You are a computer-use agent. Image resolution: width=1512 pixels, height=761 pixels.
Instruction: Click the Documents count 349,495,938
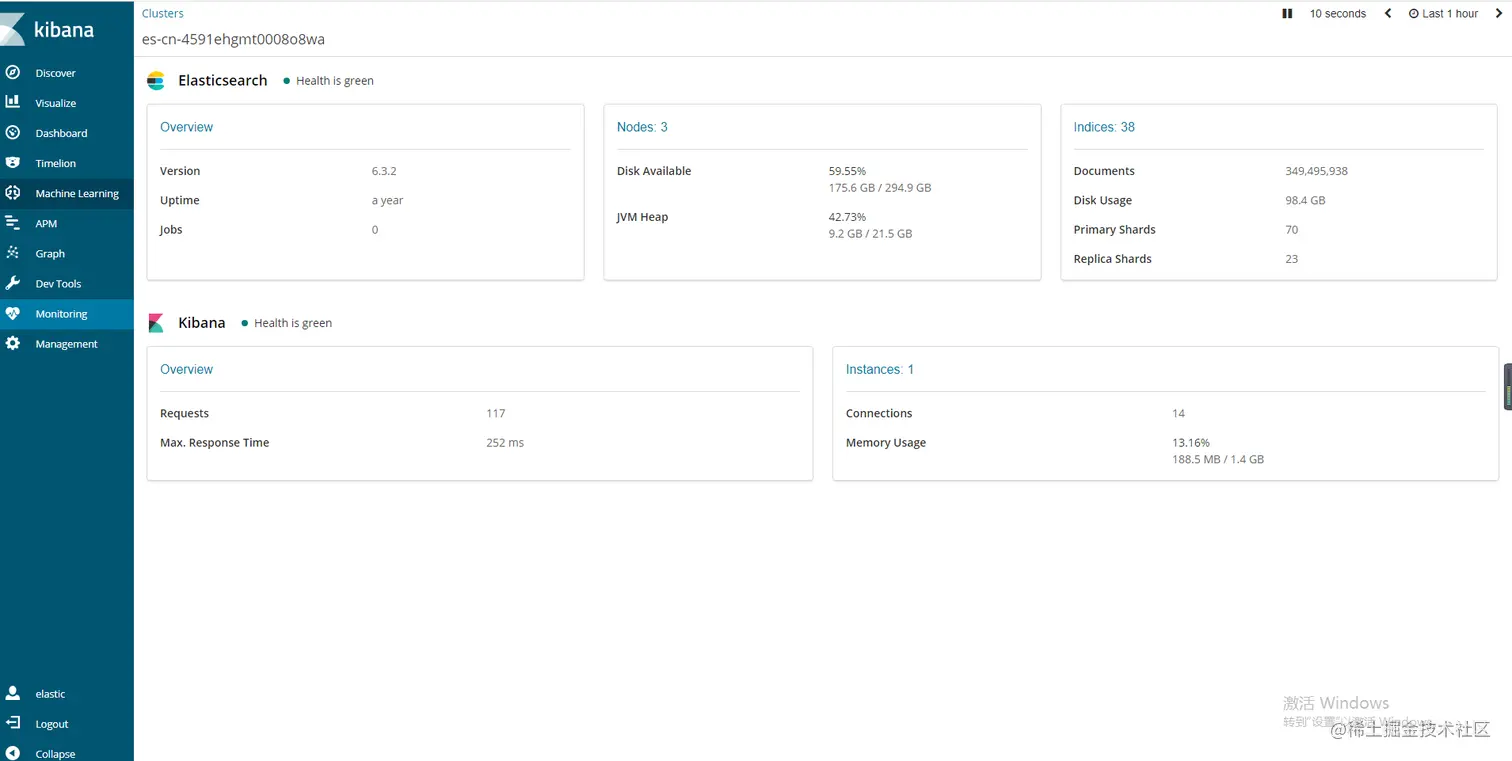(1317, 171)
